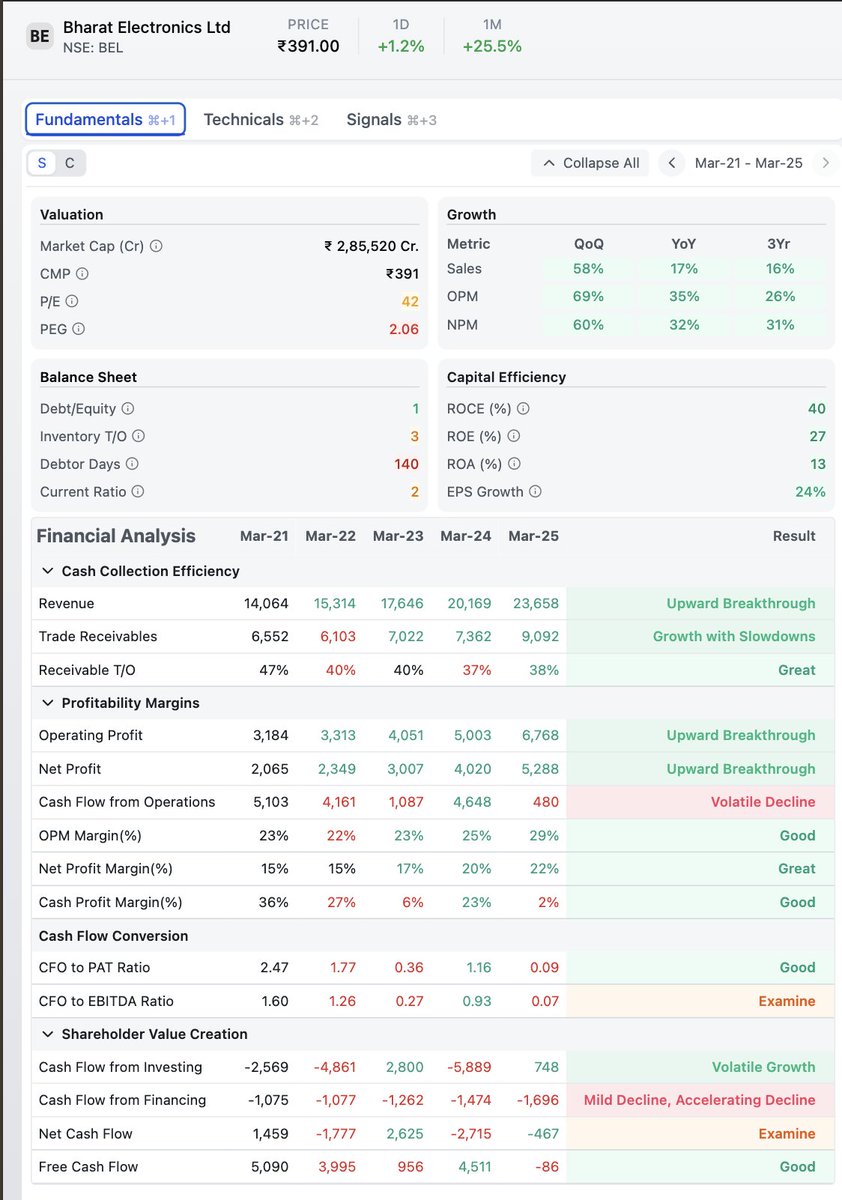
Task: Select the C consolidated toggle
Action: [70, 163]
